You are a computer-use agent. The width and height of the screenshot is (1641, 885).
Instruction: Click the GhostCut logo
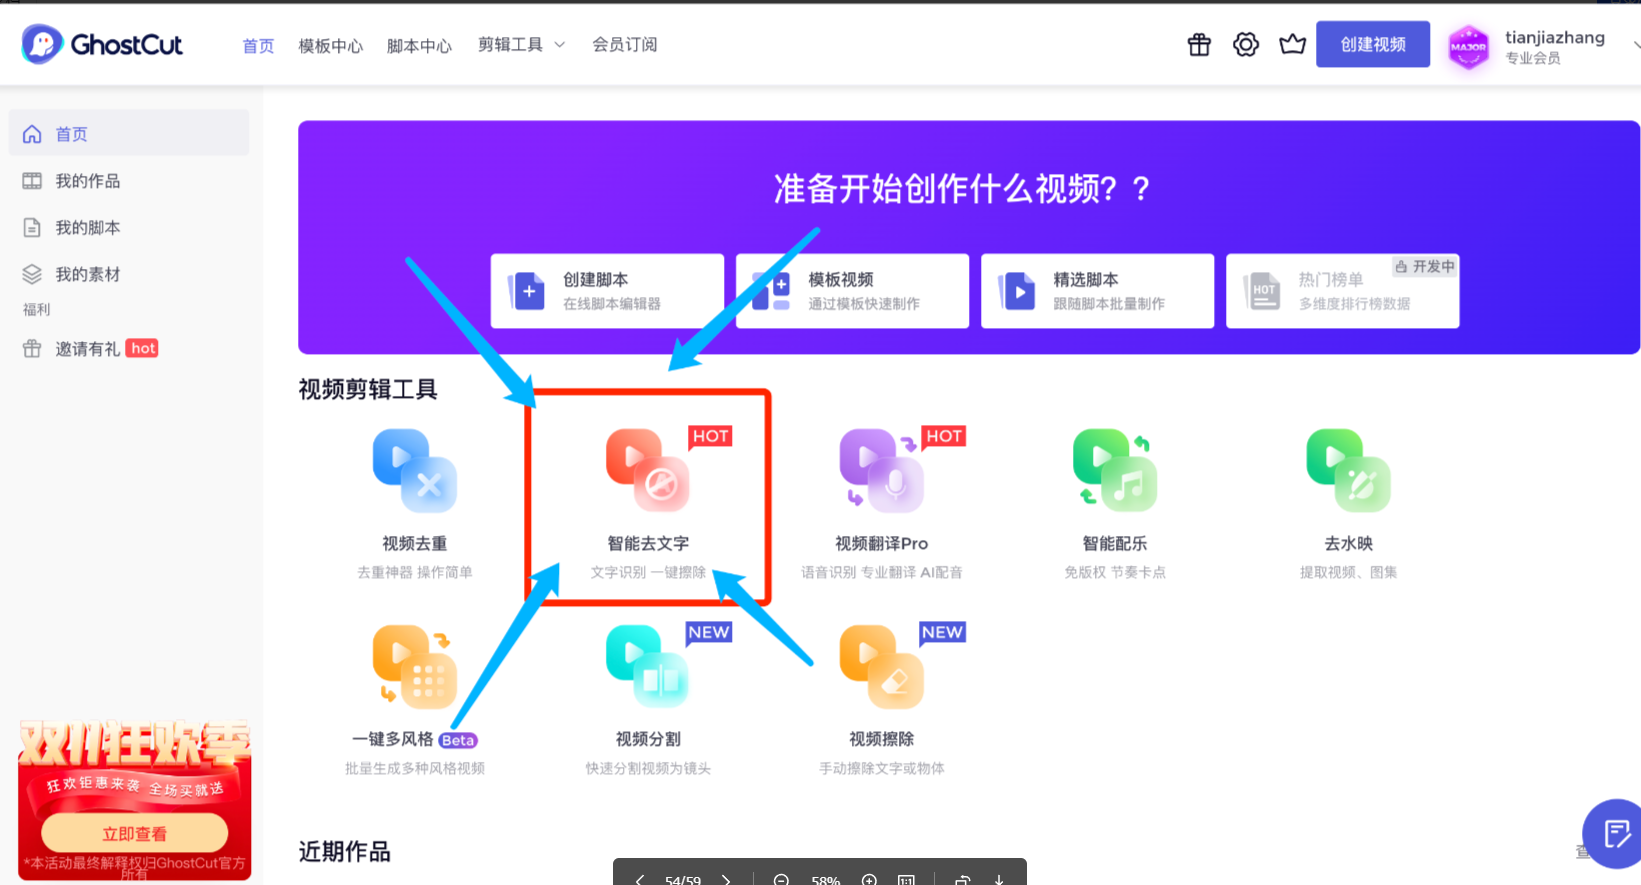click(x=102, y=45)
